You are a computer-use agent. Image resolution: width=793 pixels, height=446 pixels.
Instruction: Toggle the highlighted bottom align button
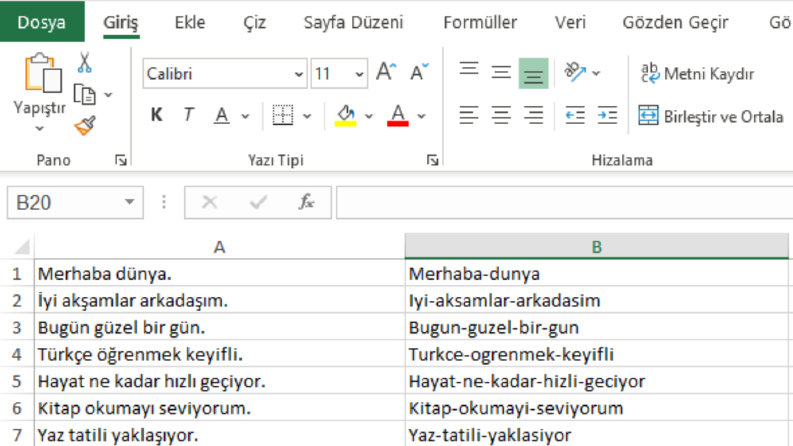534,73
